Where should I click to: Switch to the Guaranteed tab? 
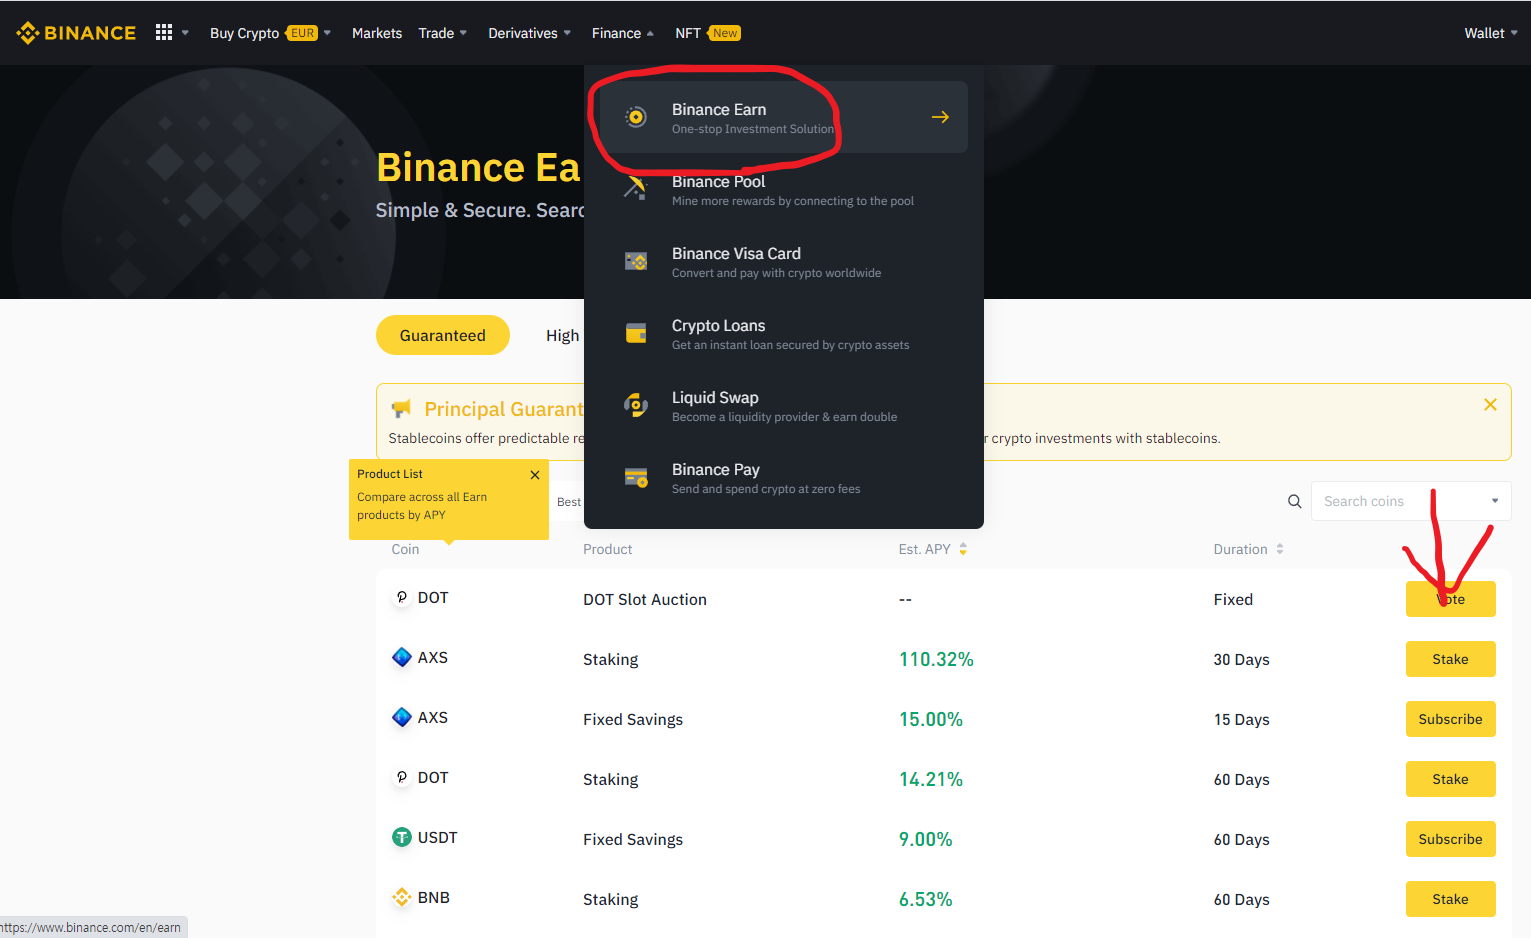pos(443,335)
